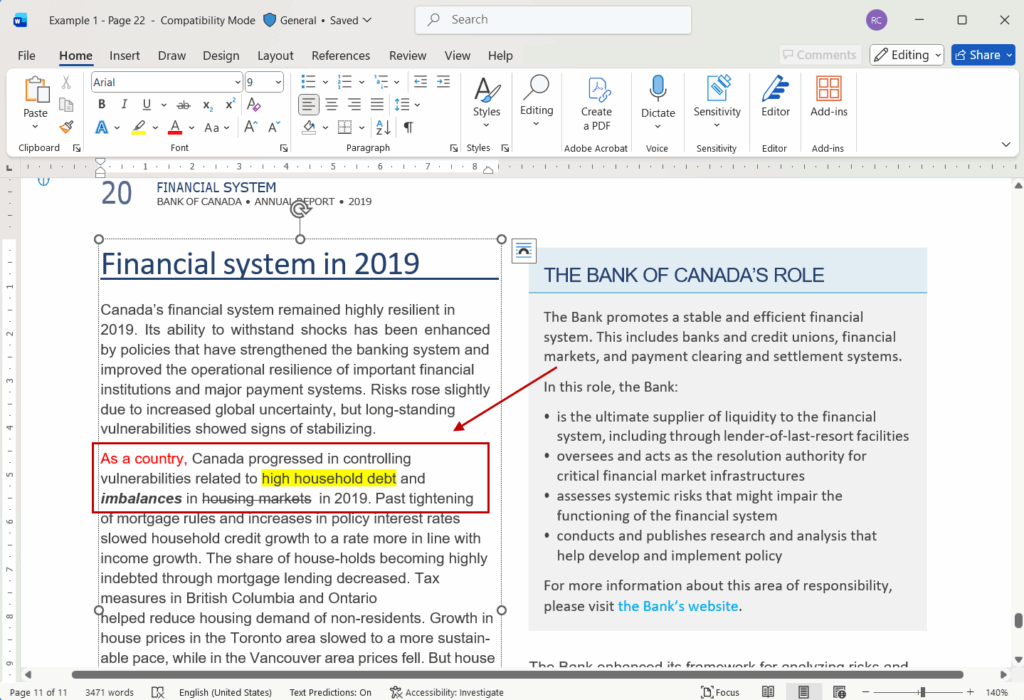
Task: Apply text highlight color
Action: (140, 127)
